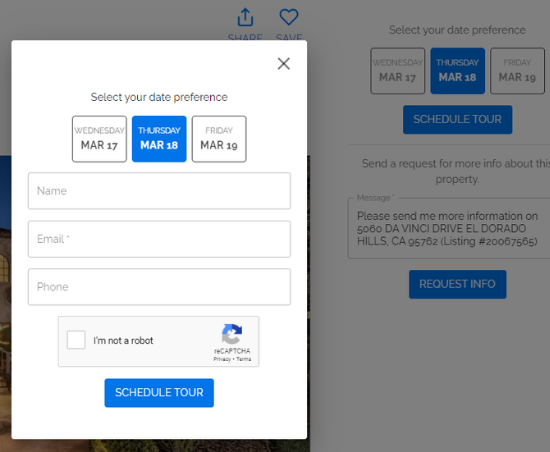
Task: Select Thursday Mar 18 in the dialog
Action: point(159,139)
